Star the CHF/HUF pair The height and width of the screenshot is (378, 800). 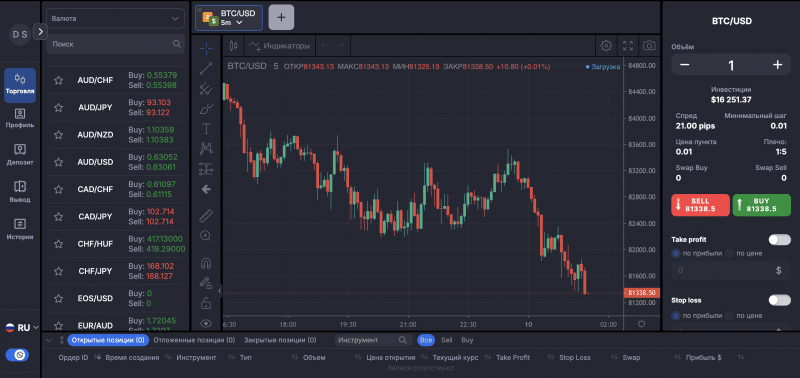click(x=59, y=244)
